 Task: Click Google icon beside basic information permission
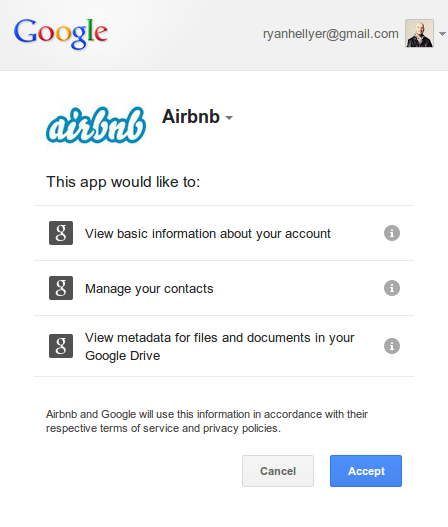click(61, 233)
